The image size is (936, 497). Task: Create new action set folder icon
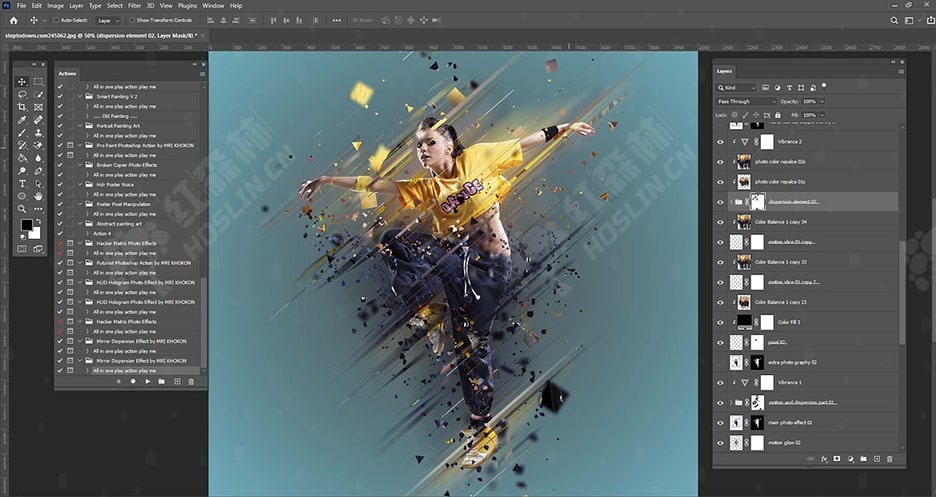pos(161,381)
